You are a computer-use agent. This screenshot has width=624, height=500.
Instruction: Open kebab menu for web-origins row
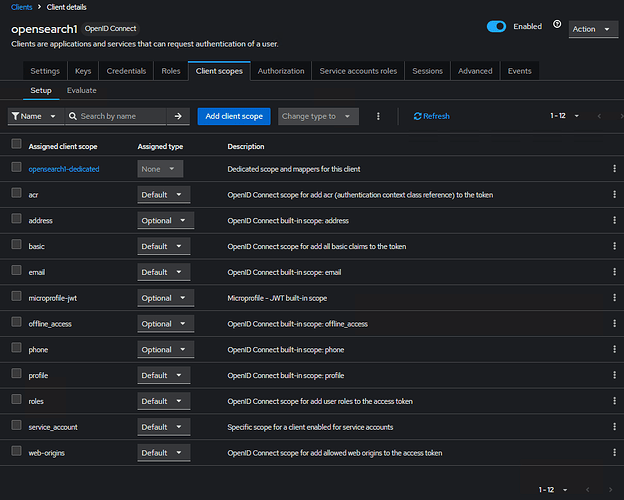(x=614, y=453)
